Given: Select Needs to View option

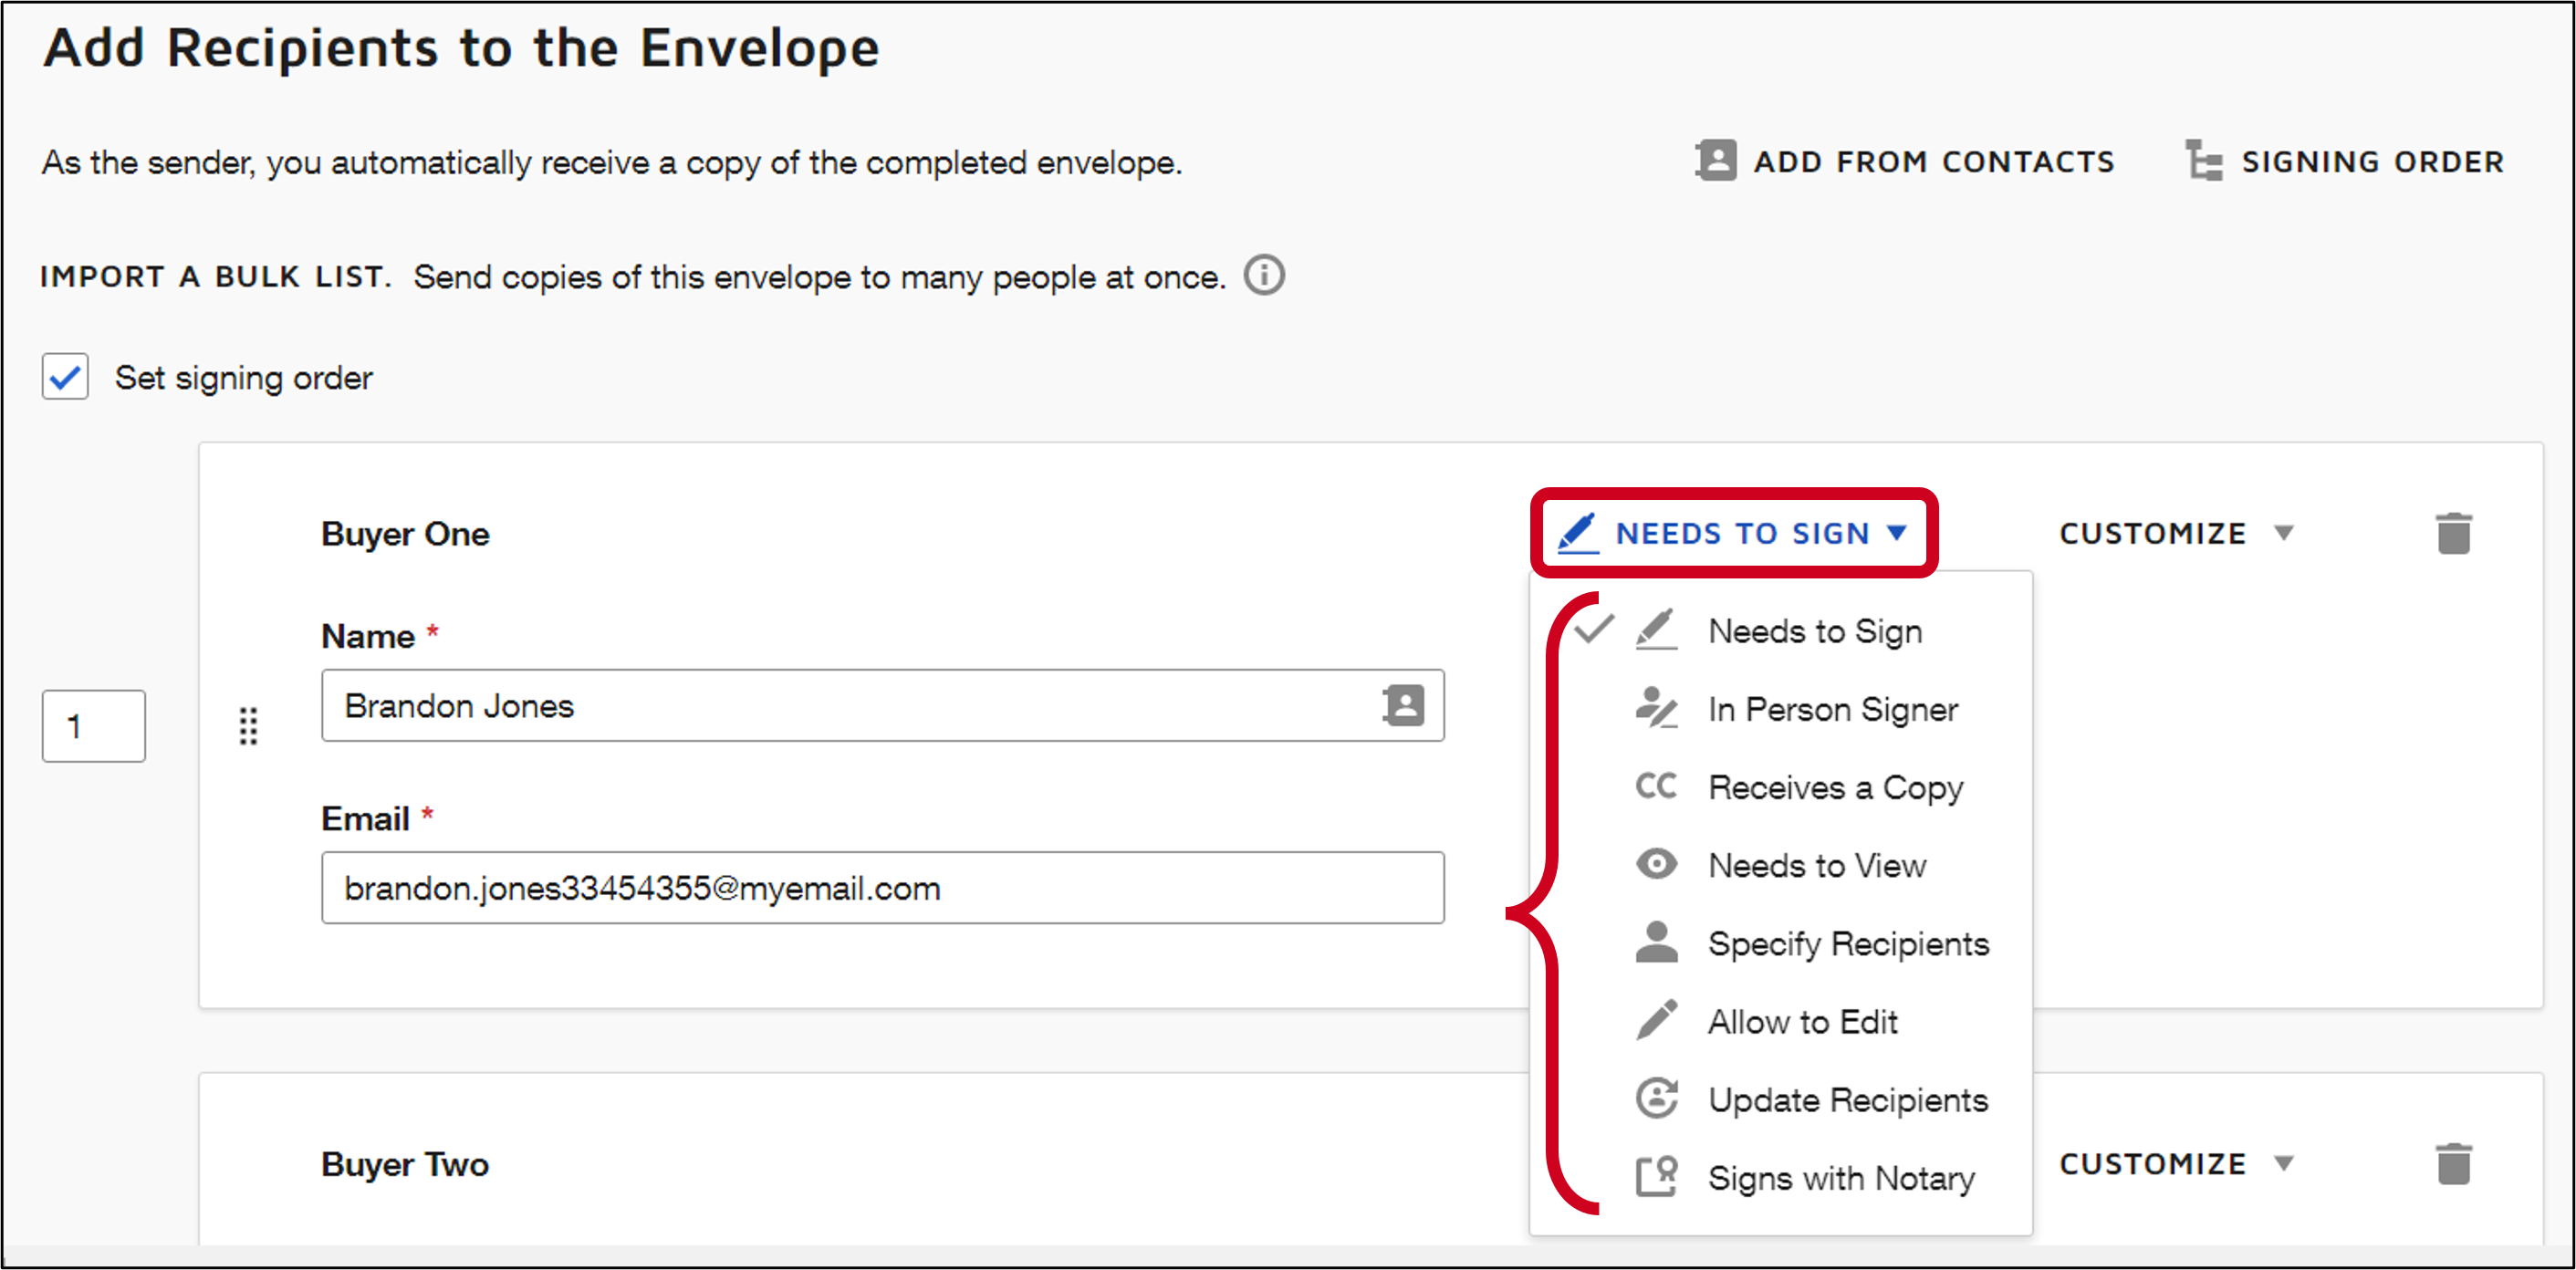Looking at the screenshot, I should [1816, 865].
